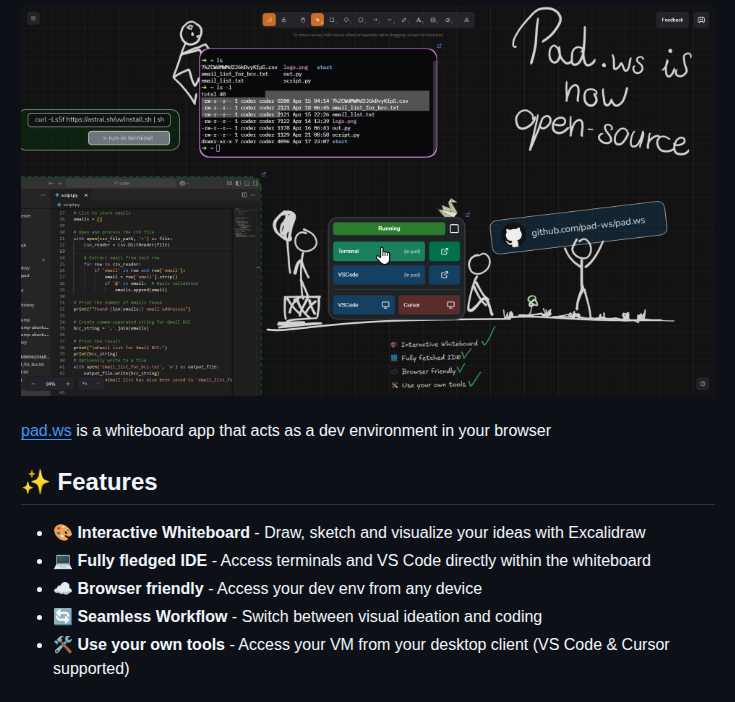Toggle the lock tool in the toolbar

(x=284, y=20)
